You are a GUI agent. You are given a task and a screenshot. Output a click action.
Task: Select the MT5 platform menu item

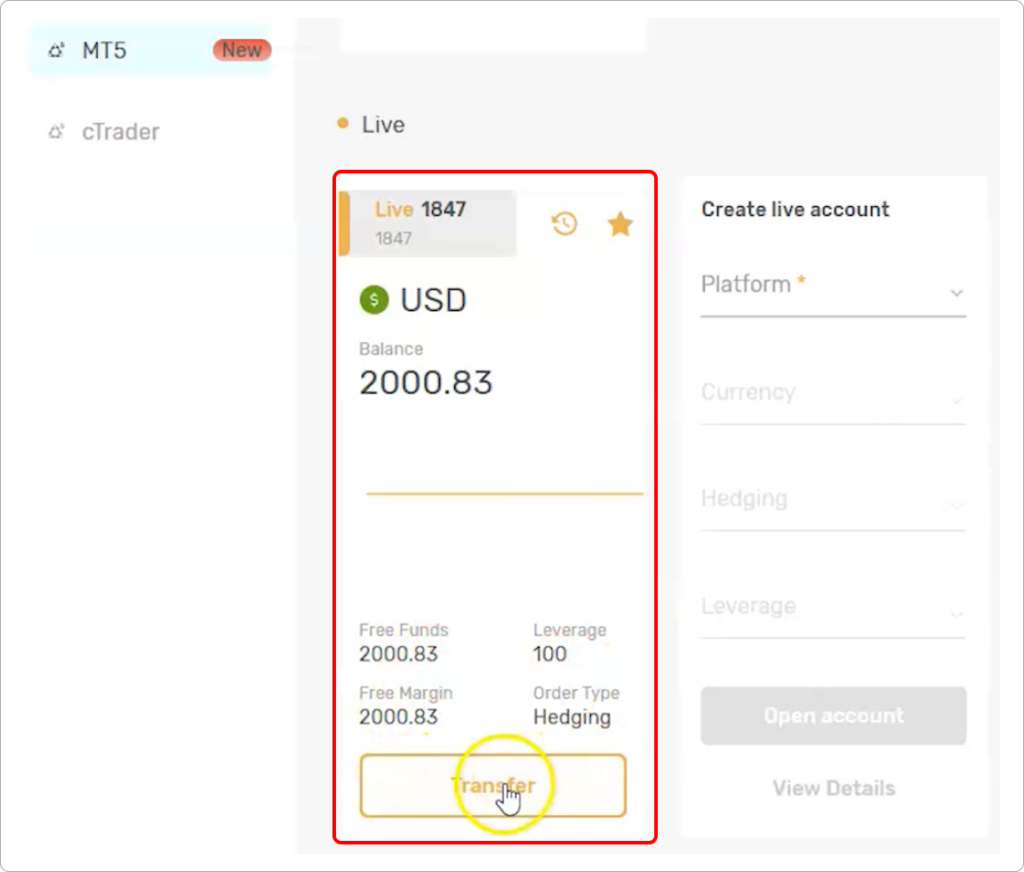pos(151,50)
